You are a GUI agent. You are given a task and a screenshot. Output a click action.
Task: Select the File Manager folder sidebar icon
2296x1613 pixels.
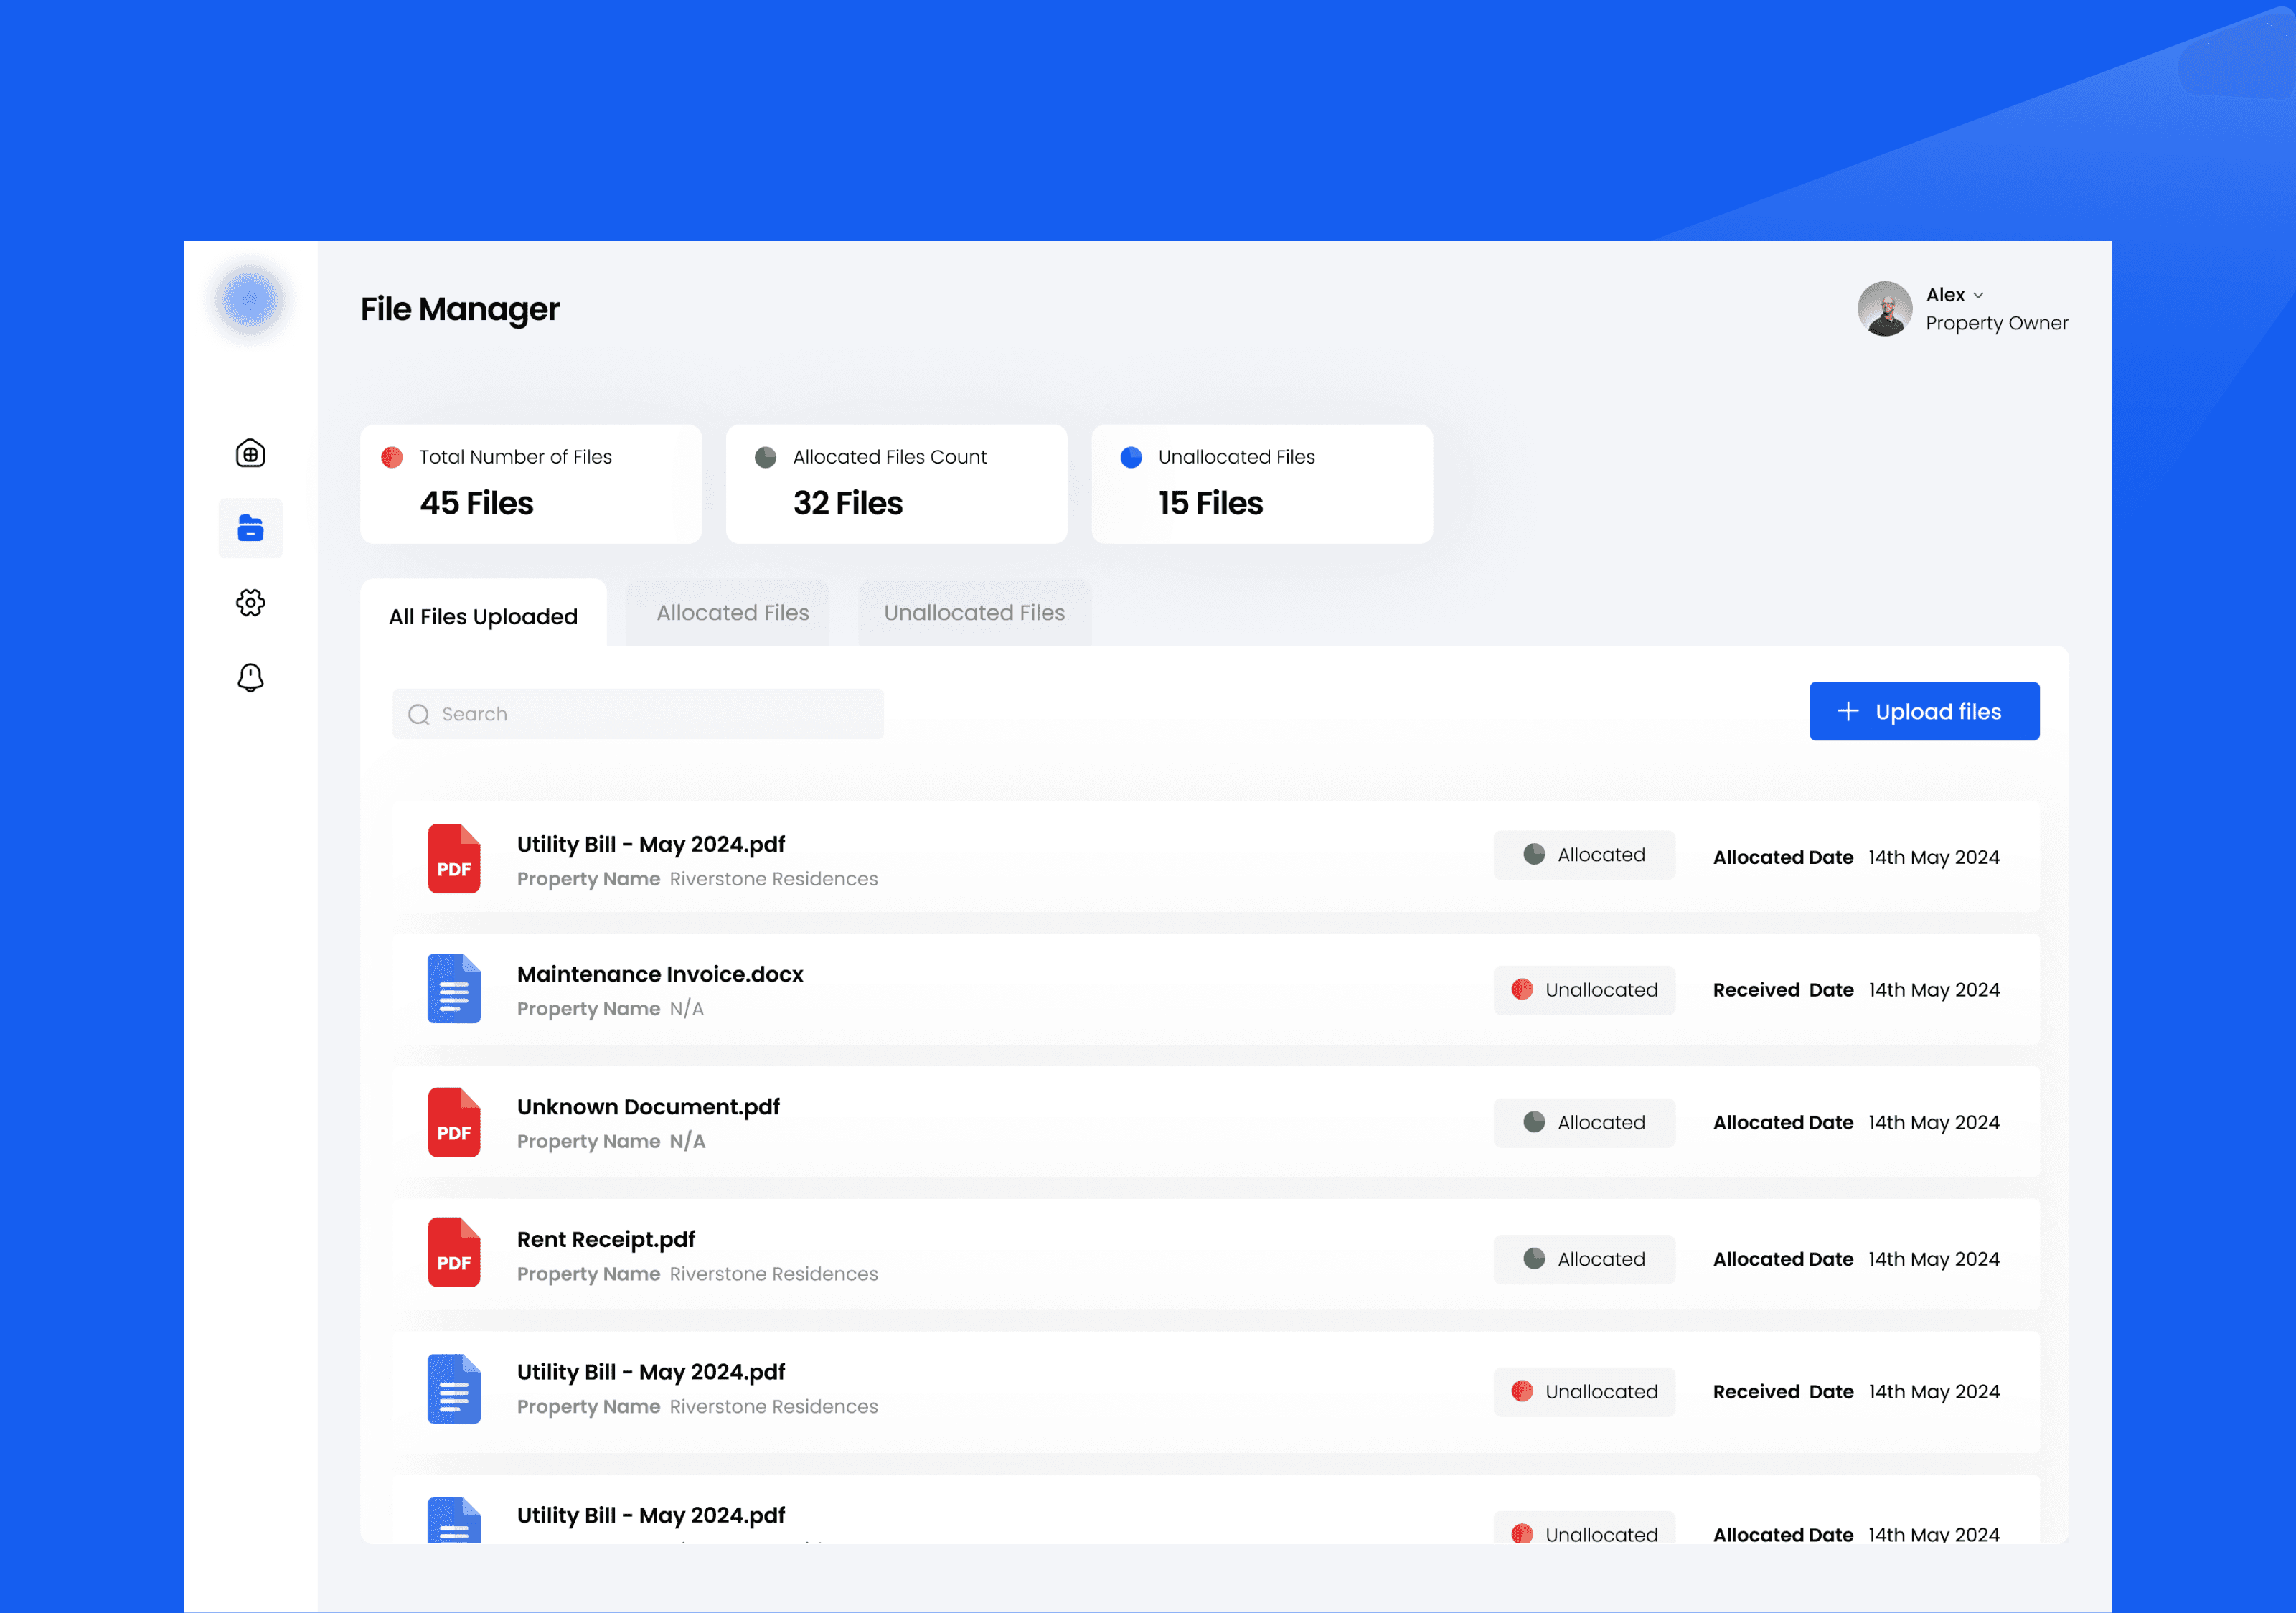(250, 528)
